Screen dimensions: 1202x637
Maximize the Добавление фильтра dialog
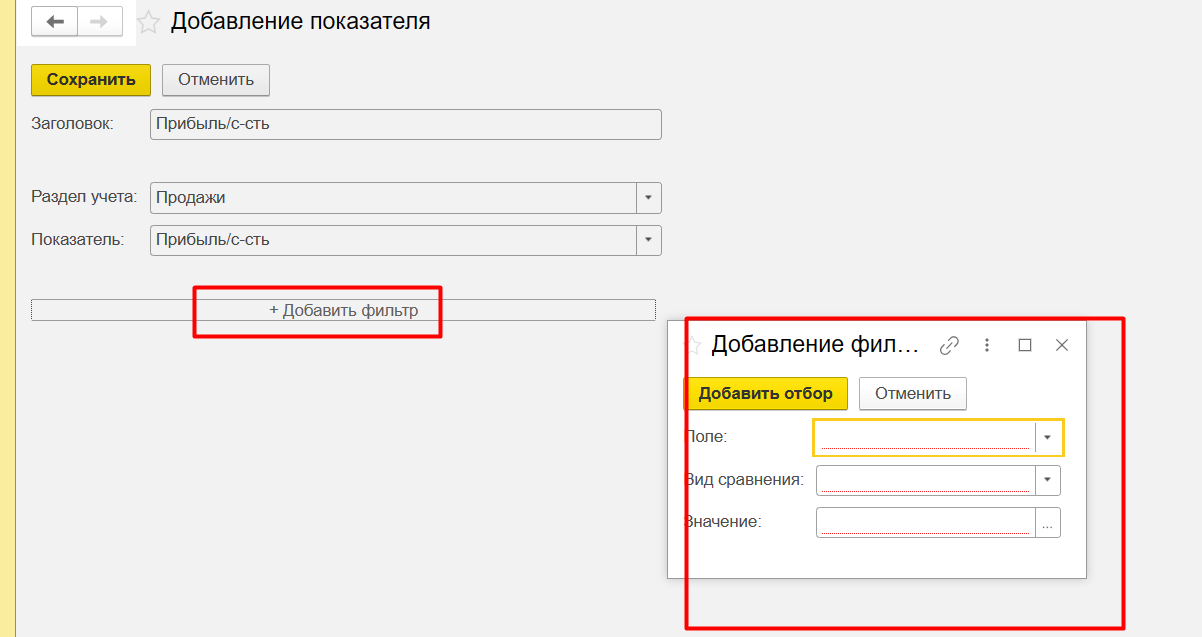[1024, 345]
